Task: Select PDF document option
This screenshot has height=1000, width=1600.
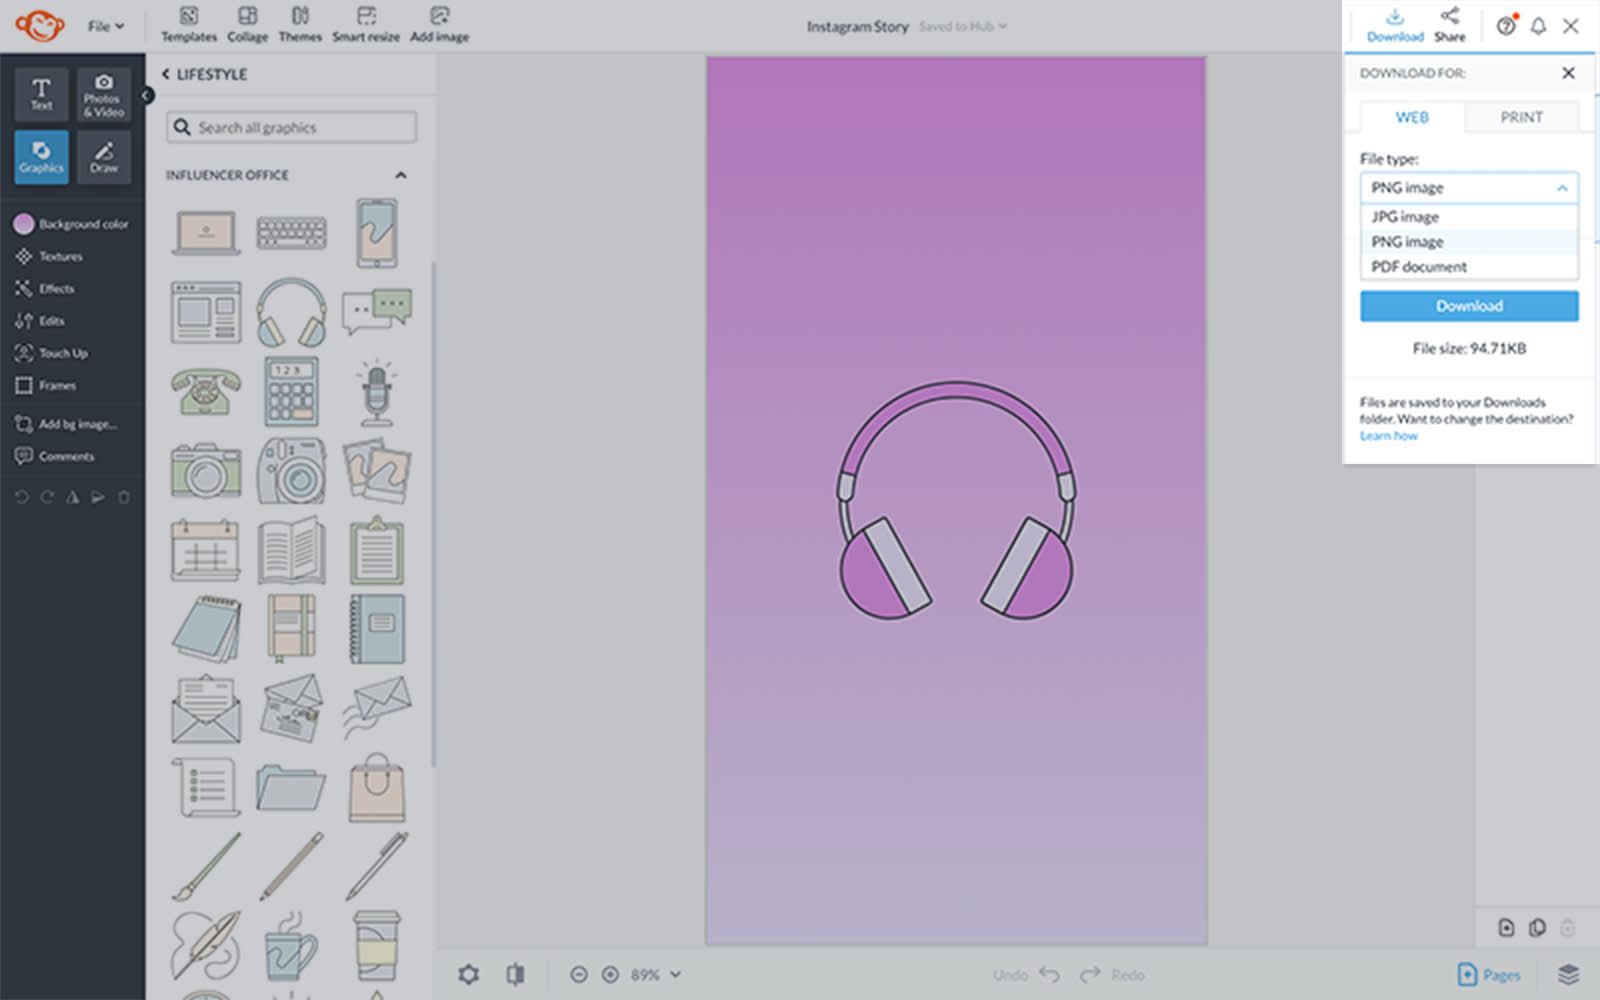Action: (1418, 267)
